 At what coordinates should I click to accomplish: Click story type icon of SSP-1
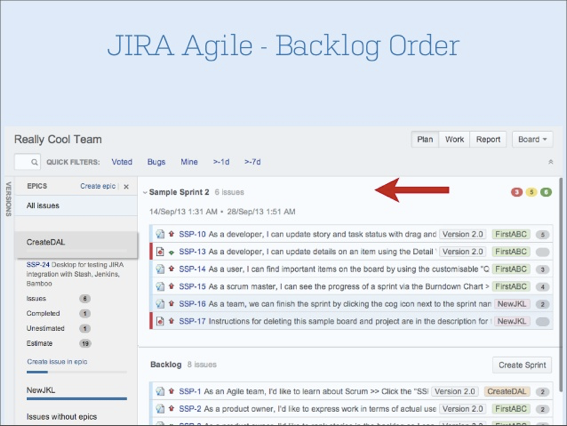pos(160,391)
